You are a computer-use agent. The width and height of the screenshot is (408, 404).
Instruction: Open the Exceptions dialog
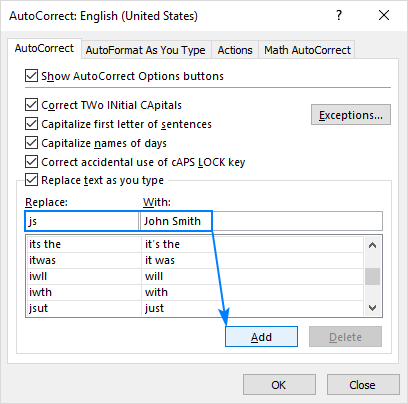coord(351,115)
